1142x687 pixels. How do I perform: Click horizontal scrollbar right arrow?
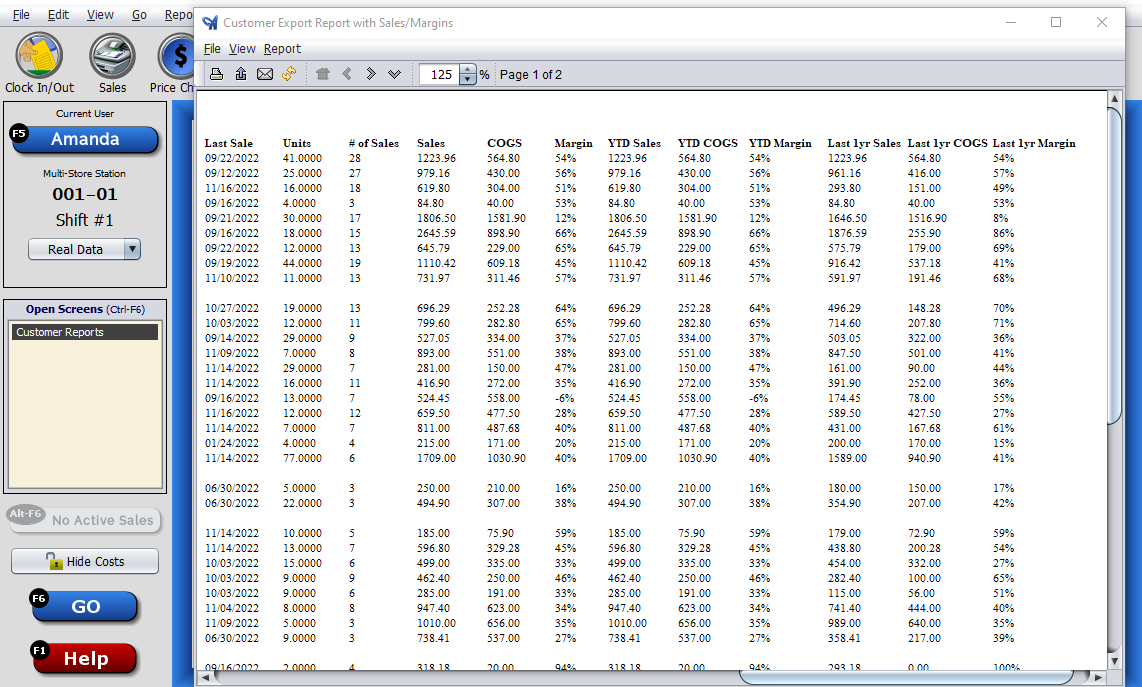(x=1098, y=678)
